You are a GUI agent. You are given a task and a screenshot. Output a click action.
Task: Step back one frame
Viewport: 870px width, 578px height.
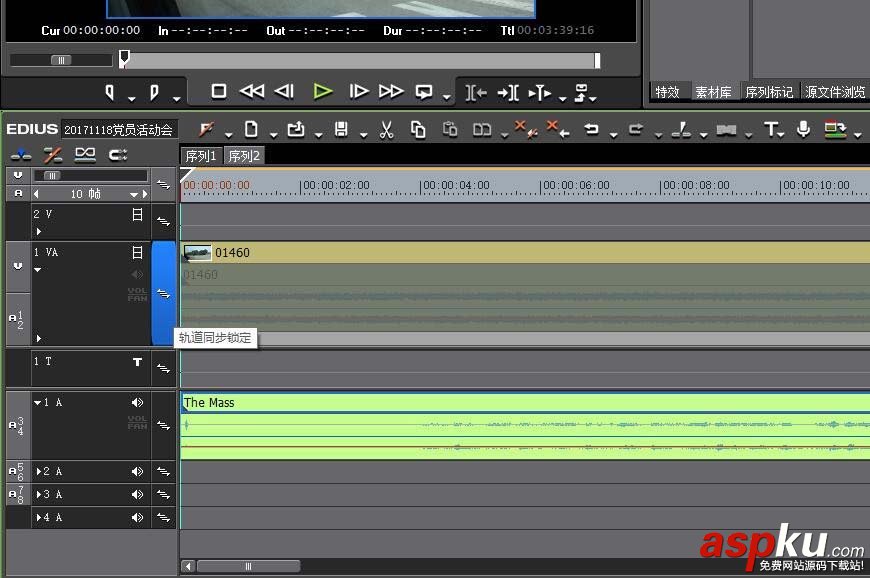coord(284,91)
